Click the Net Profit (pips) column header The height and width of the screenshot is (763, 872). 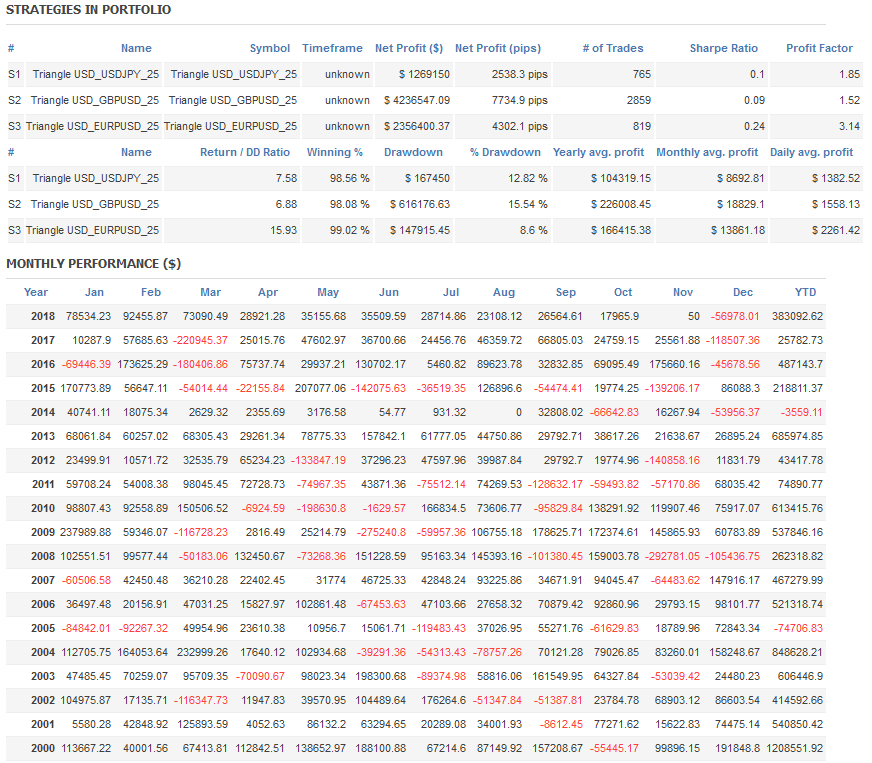498,48
